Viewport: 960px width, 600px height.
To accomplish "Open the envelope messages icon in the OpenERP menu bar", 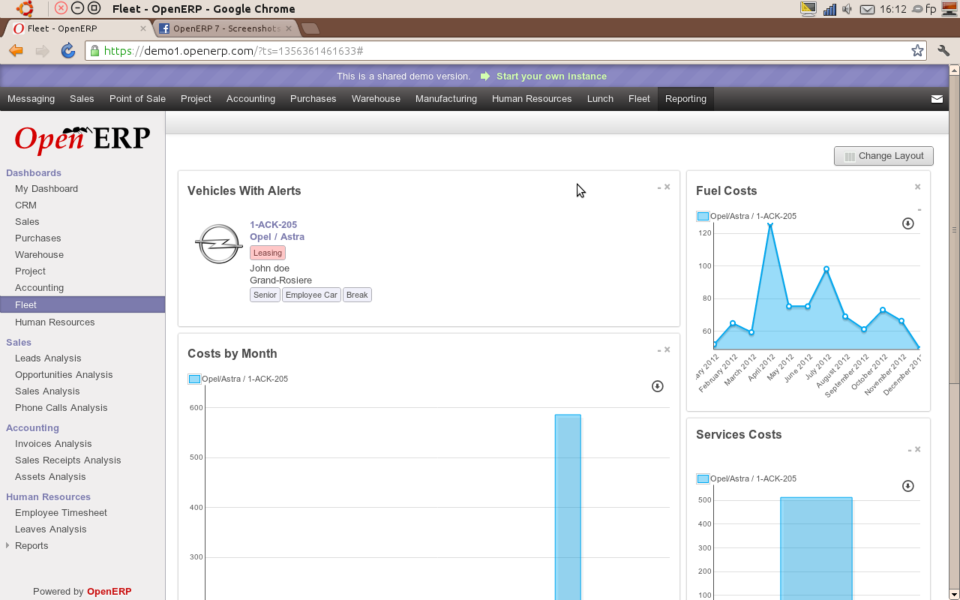I will pos(937,99).
